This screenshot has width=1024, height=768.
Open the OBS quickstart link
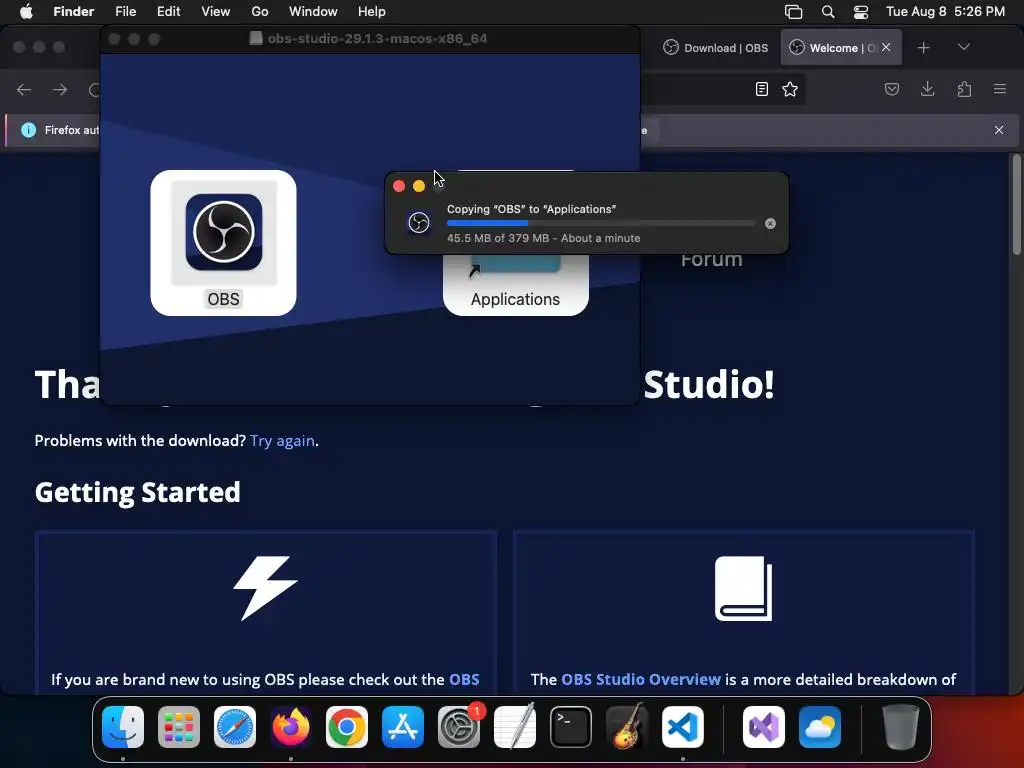[464, 679]
